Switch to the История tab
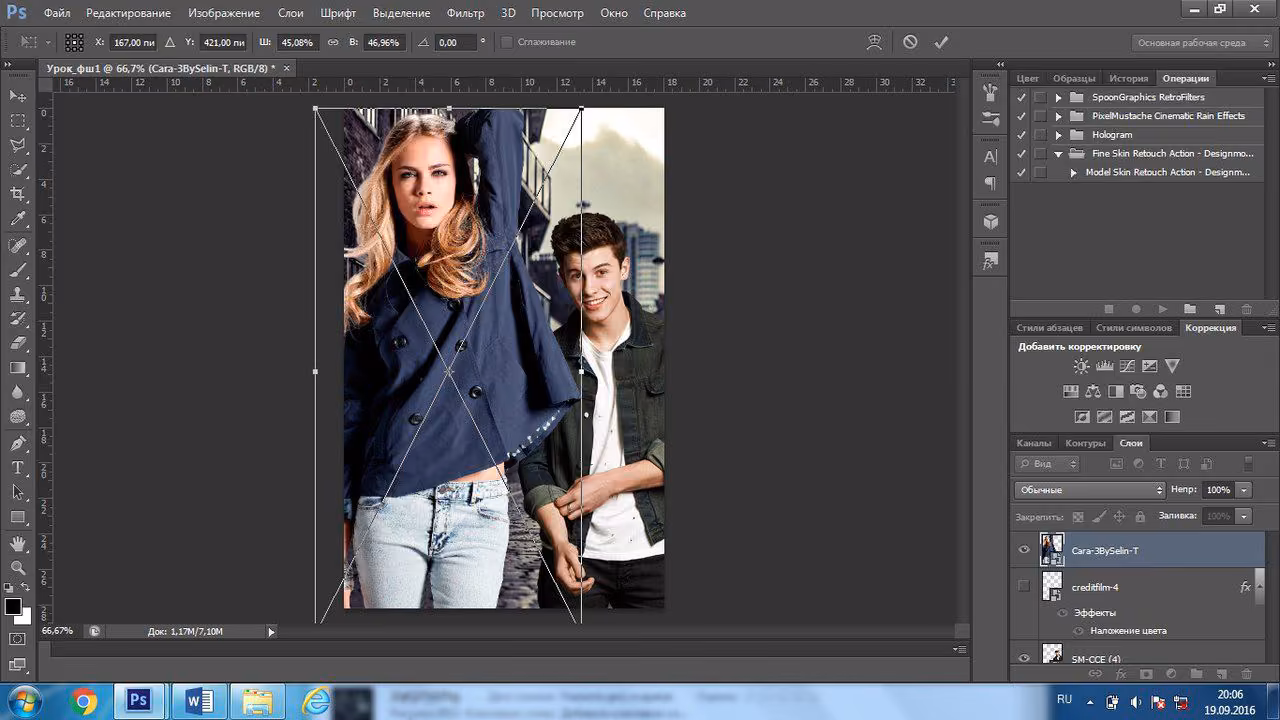Image resolution: width=1280 pixels, height=720 pixels. pyautogui.click(x=1128, y=78)
